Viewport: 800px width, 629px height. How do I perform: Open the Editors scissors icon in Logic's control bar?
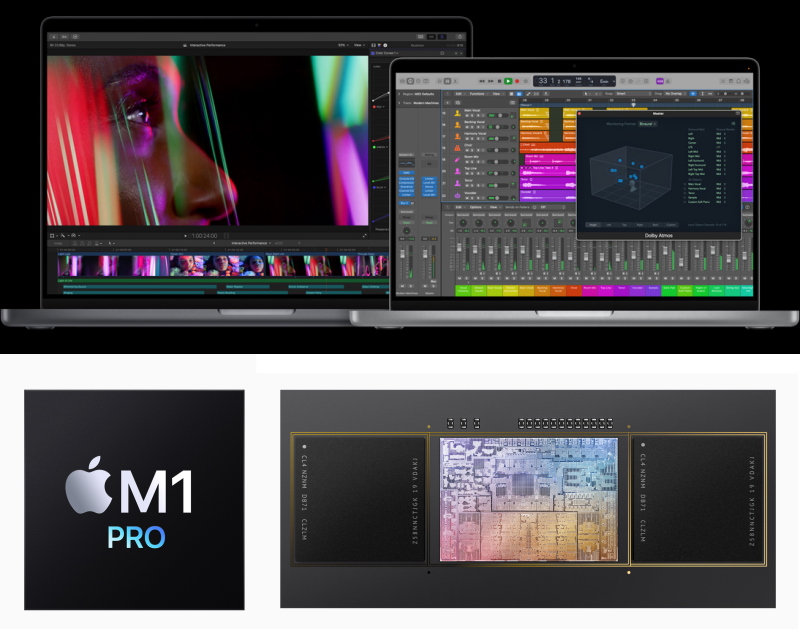pos(456,81)
